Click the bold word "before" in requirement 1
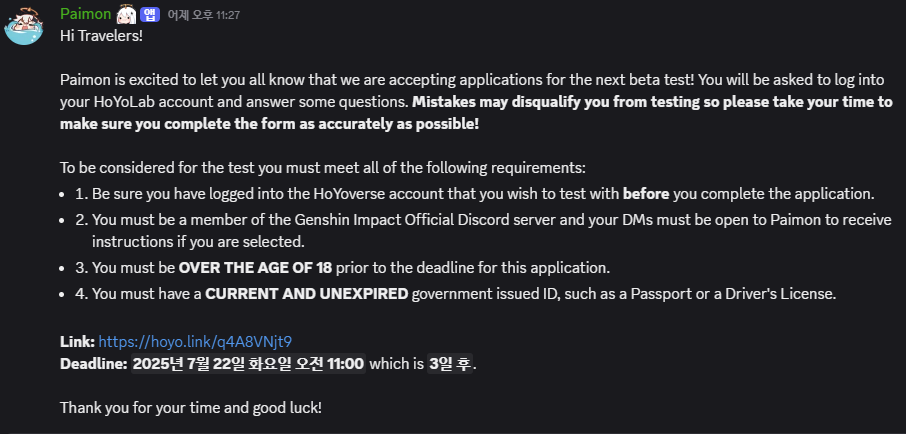Screen dimensions: 906x434 tap(646, 193)
